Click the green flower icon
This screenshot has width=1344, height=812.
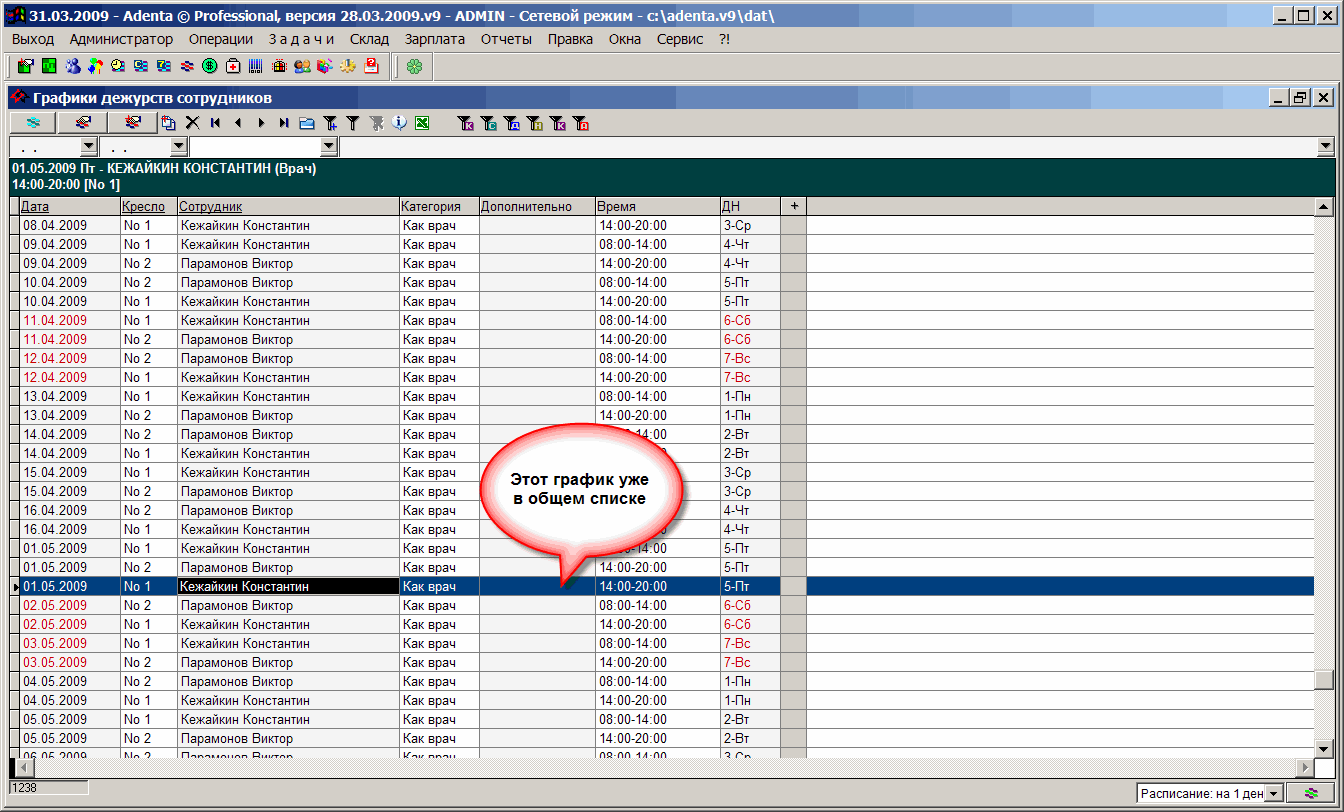414,66
